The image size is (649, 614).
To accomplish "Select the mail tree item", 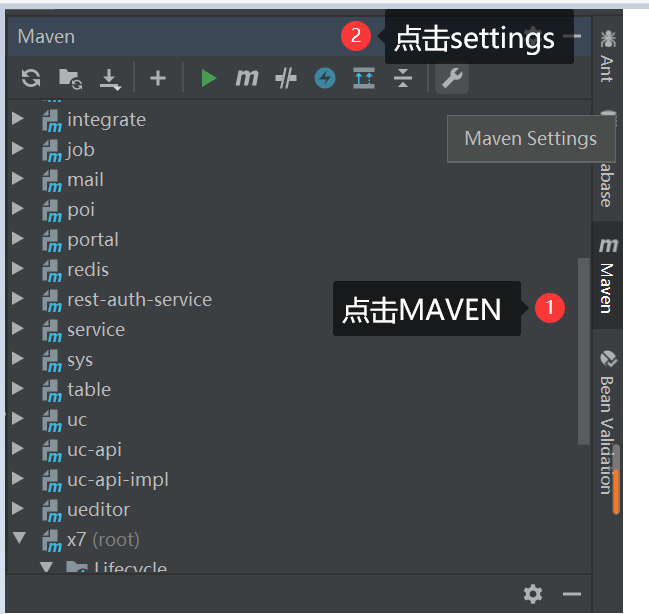I will tap(85, 180).
